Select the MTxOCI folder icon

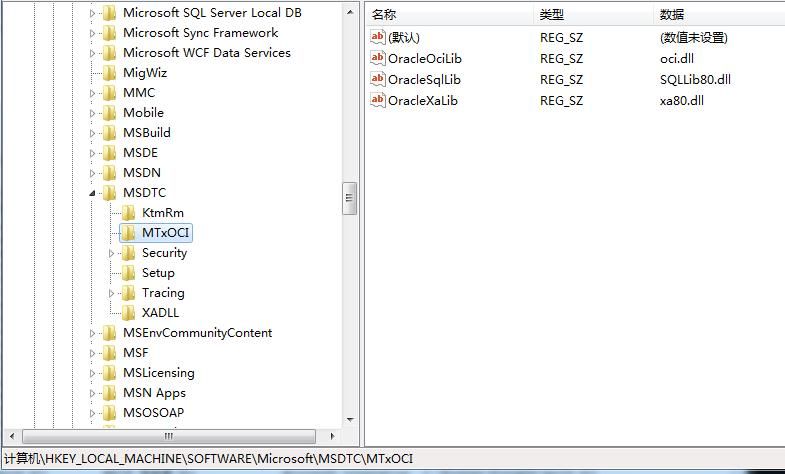(128, 233)
